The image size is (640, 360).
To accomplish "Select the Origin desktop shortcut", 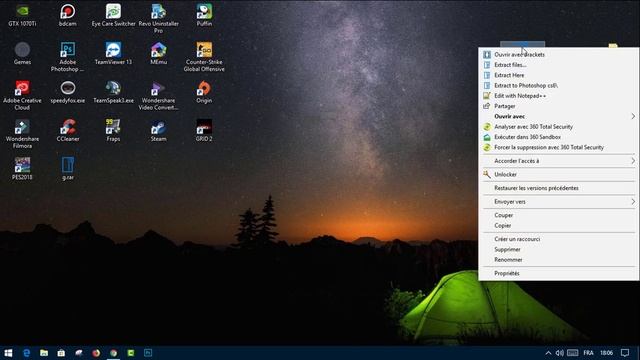I will 204,92.
